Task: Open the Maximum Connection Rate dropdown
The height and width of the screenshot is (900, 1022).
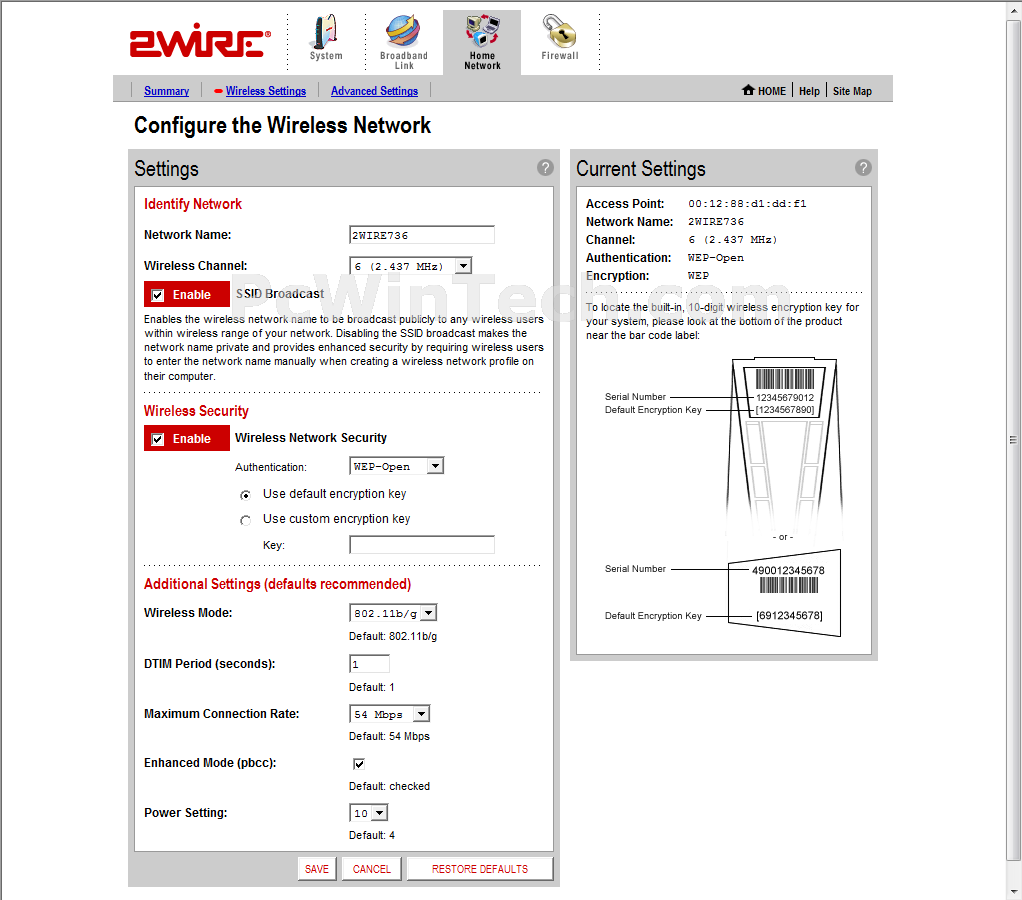Action: pyautogui.click(x=389, y=714)
